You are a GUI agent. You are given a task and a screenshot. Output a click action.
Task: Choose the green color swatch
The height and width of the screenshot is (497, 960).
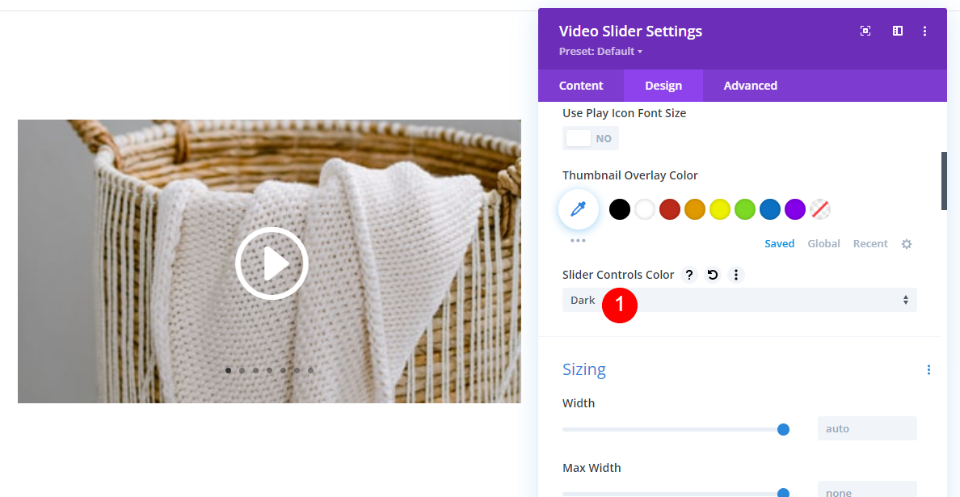(745, 209)
